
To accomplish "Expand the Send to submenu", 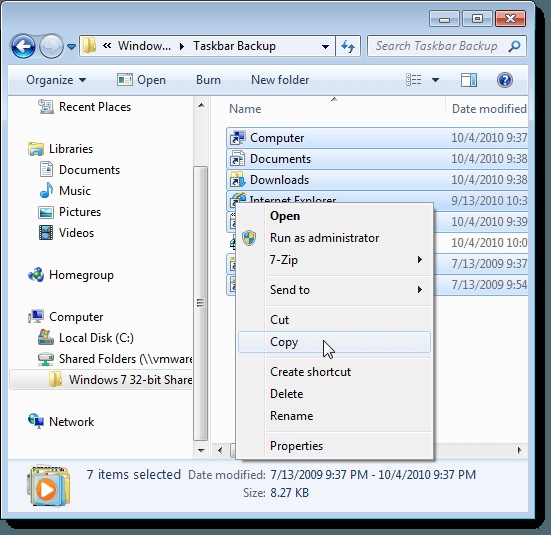I will pyautogui.click(x=334, y=290).
